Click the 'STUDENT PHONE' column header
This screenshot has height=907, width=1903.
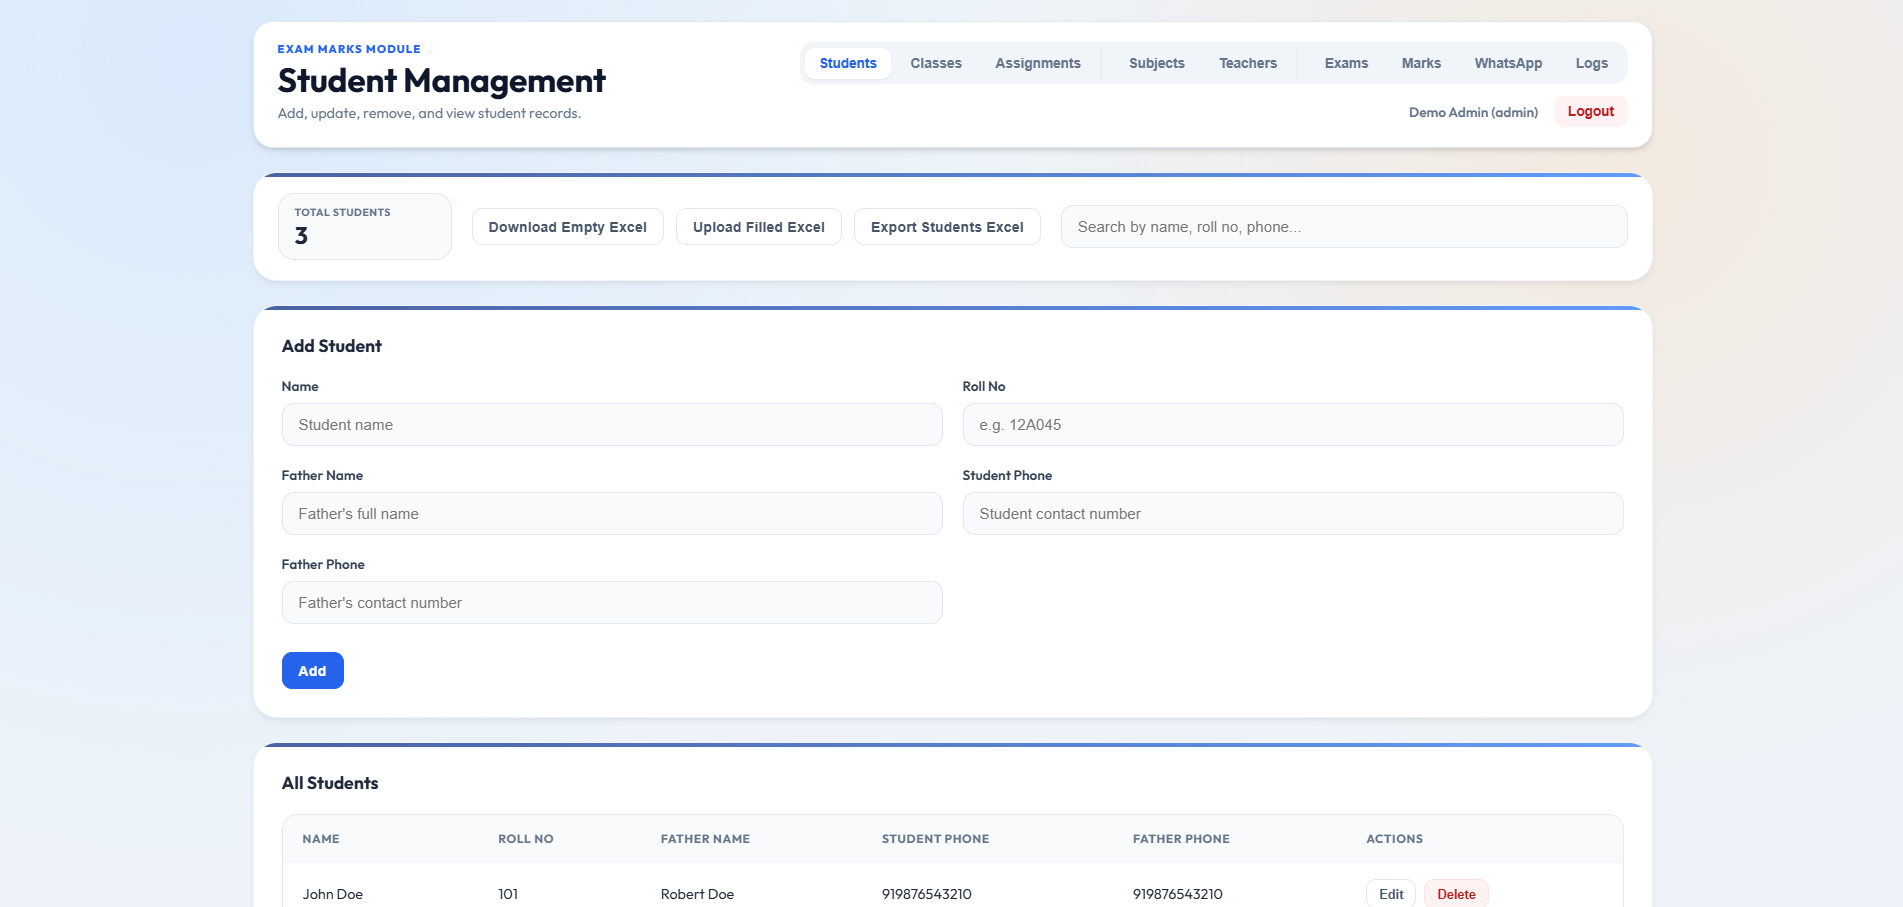935,839
